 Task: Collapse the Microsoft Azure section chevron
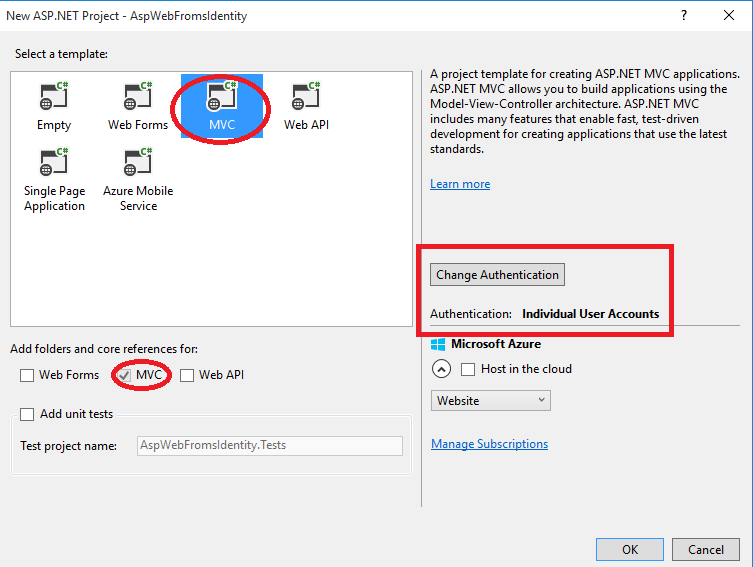coord(441,369)
